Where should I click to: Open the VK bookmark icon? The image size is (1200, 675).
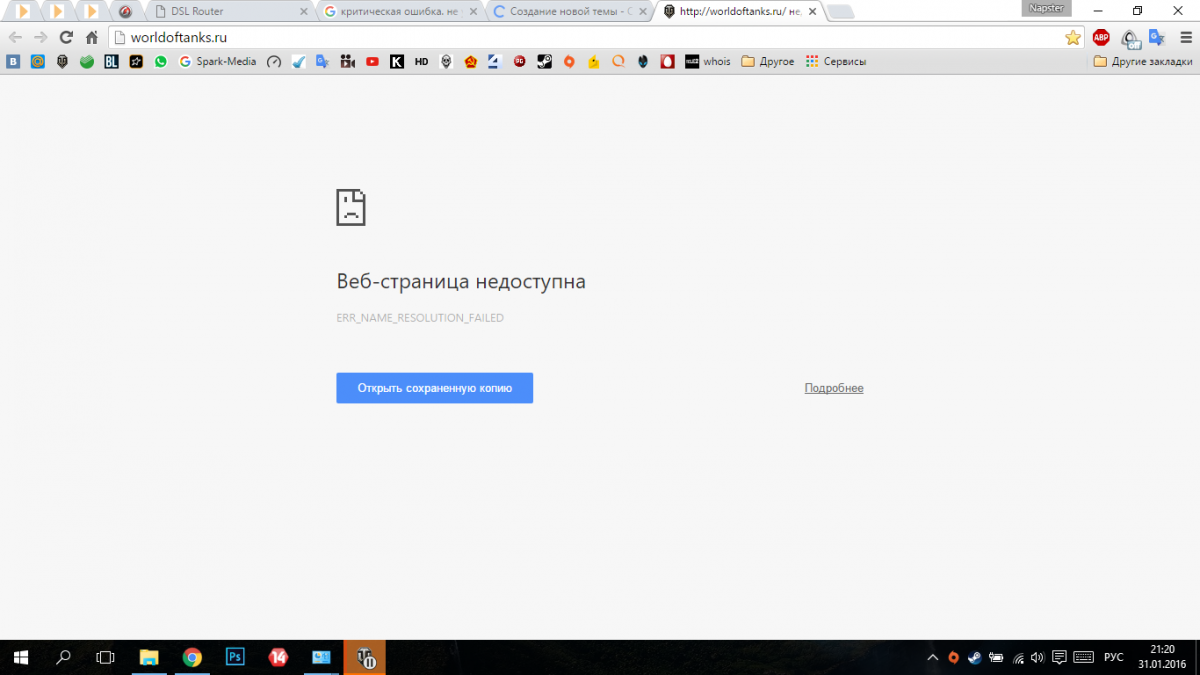(x=13, y=61)
